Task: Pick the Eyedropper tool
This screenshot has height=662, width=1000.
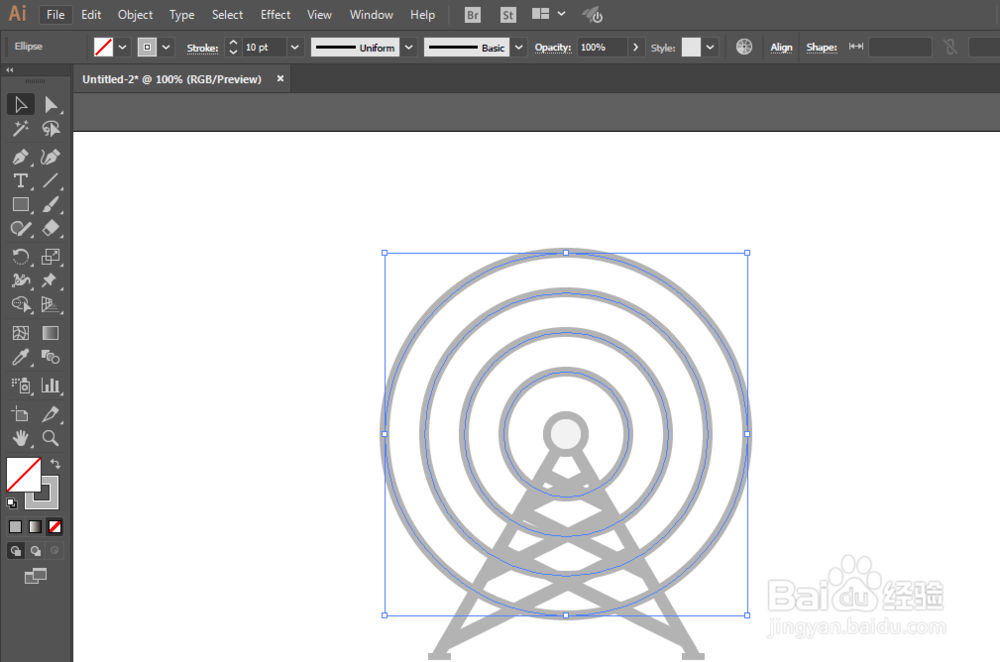Action: coord(20,357)
